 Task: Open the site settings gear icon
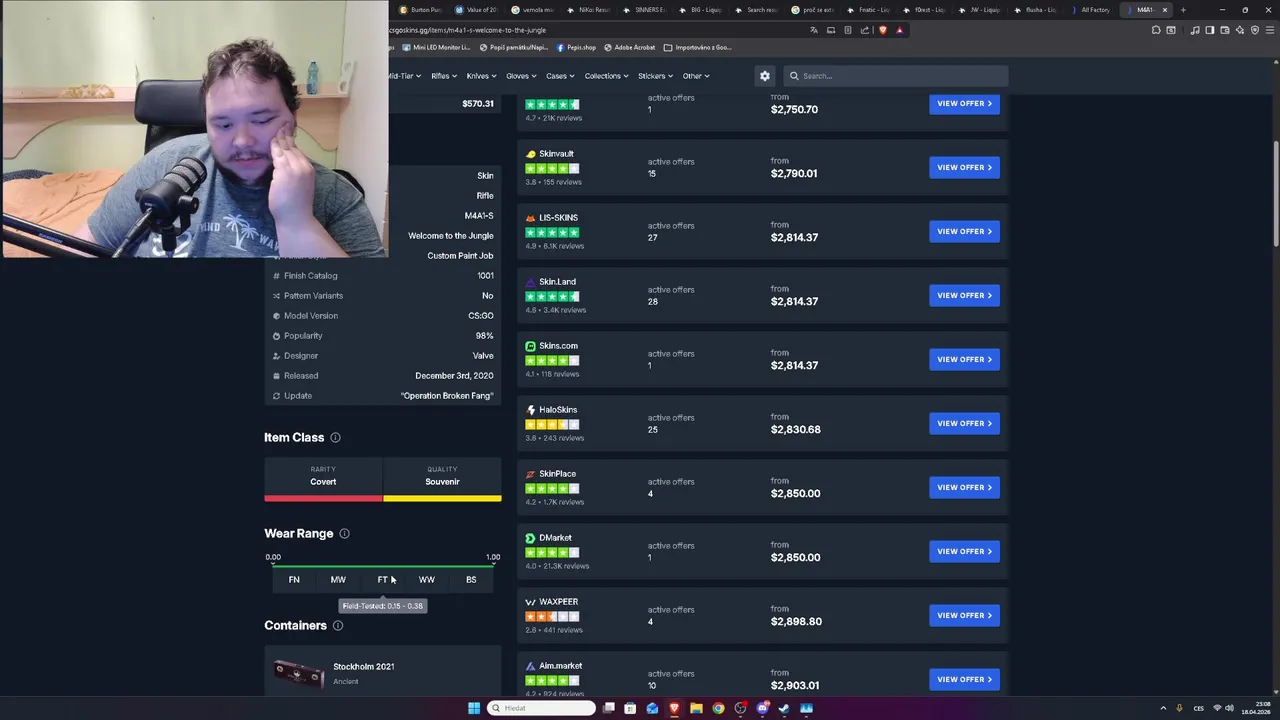765,76
